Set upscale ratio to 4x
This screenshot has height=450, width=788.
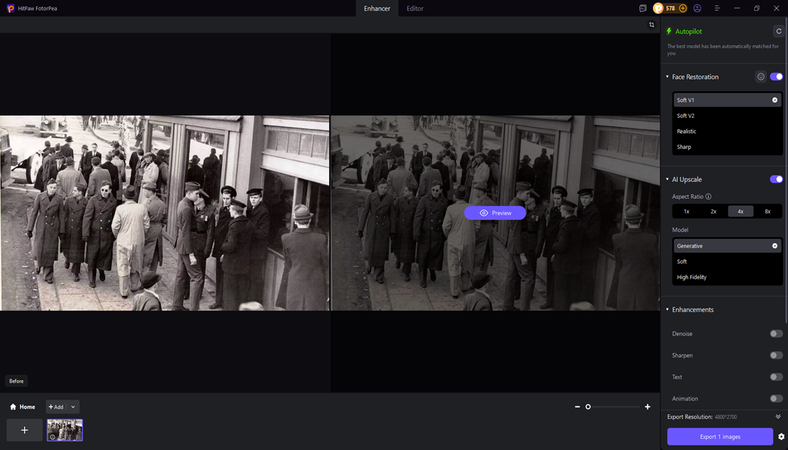740,211
